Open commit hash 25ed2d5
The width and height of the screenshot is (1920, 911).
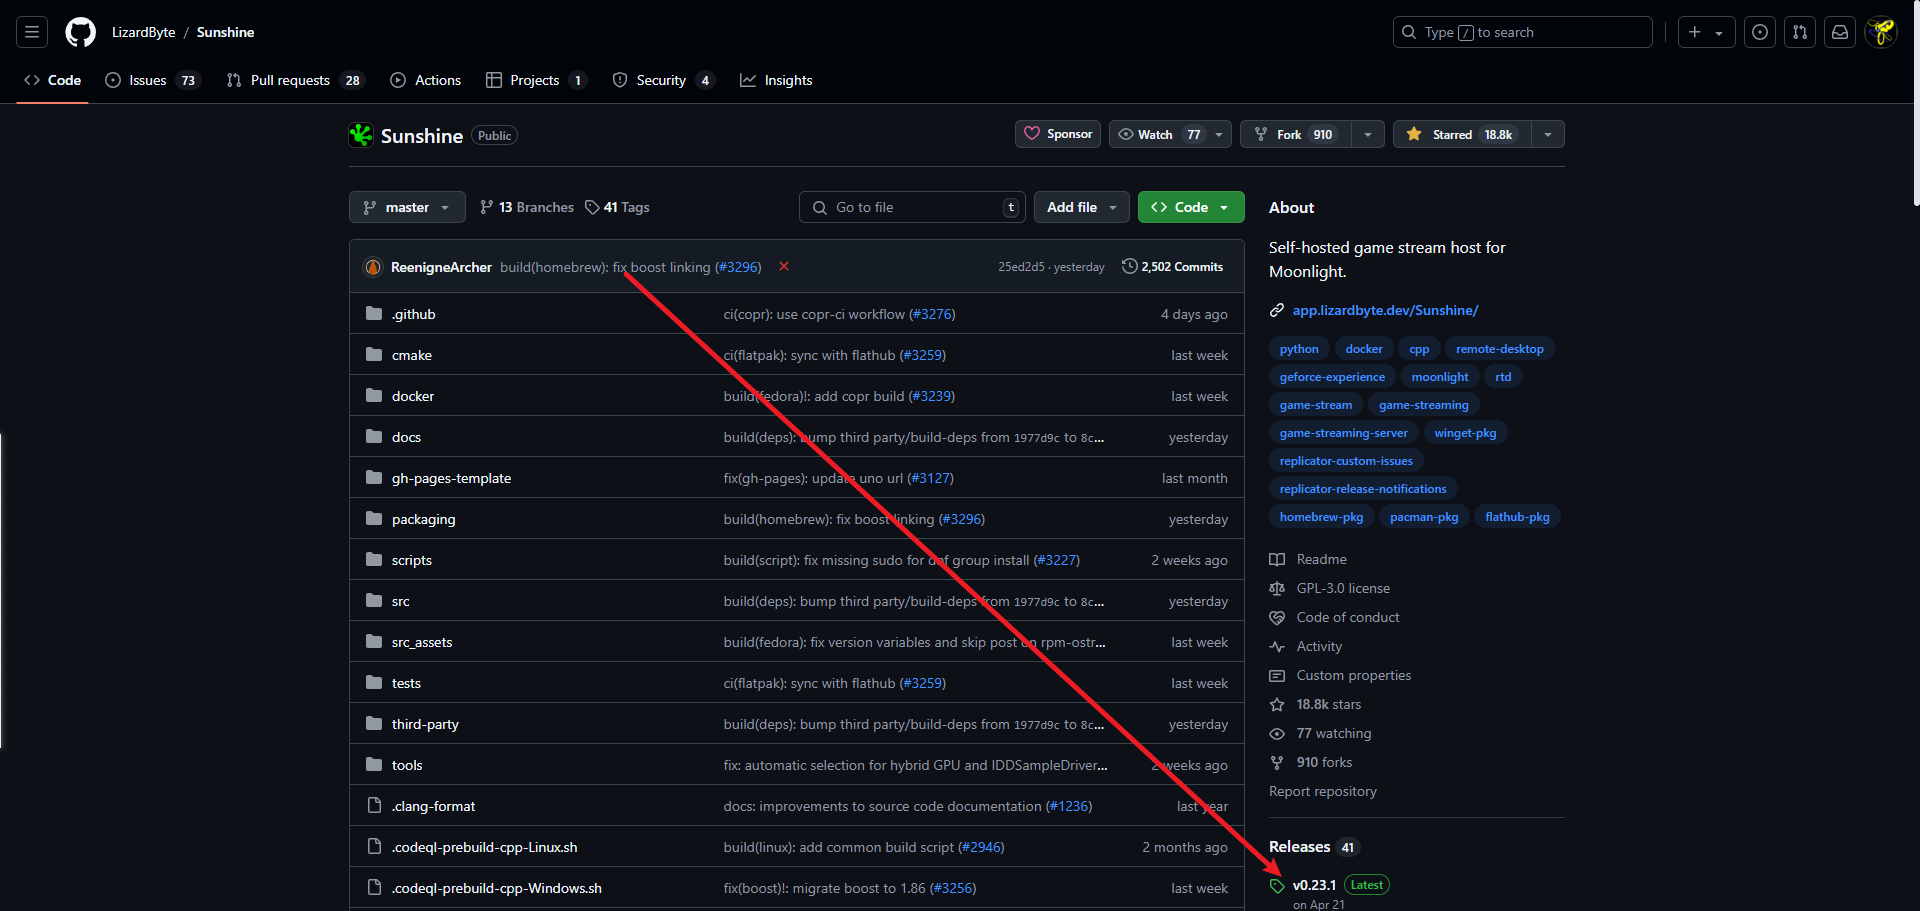tap(1021, 267)
